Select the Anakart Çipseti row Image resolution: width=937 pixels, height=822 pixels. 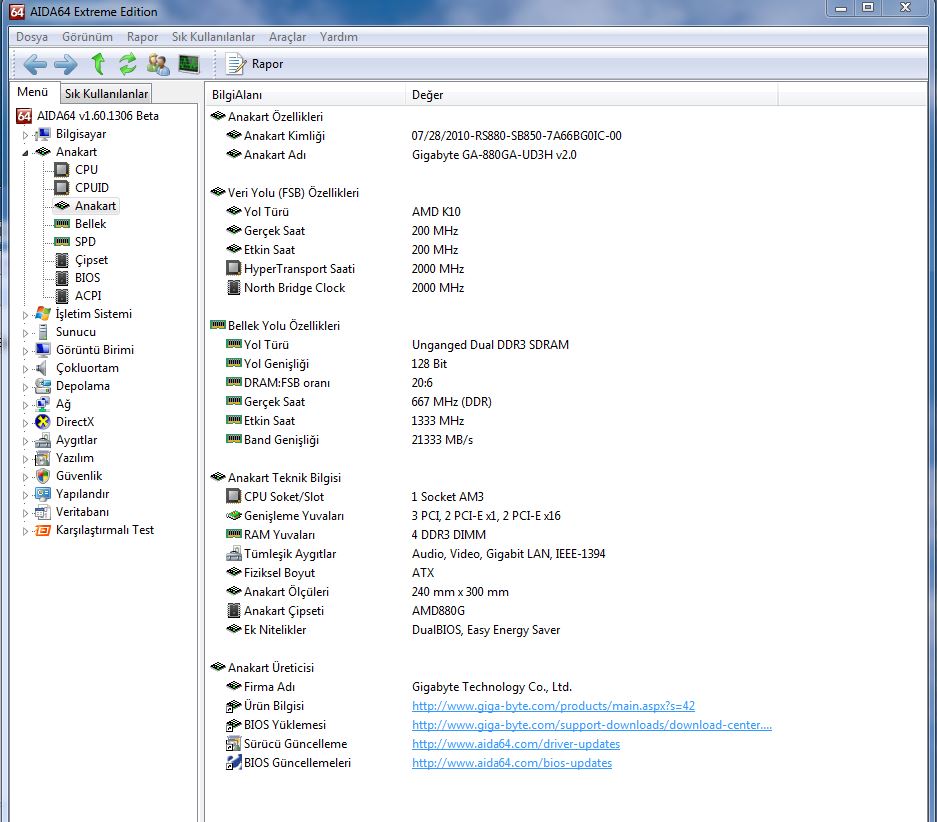click(x=345, y=611)
